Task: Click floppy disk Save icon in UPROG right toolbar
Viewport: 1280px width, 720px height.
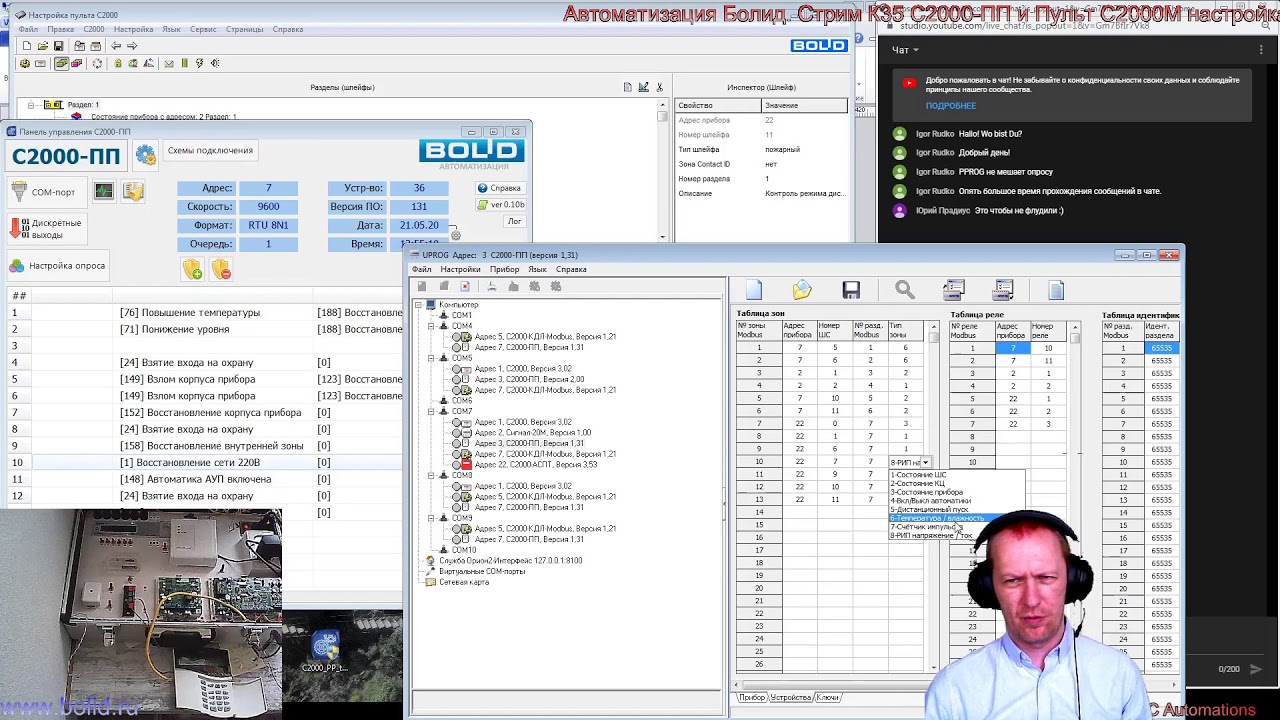Action: click(x=851, y=290)
